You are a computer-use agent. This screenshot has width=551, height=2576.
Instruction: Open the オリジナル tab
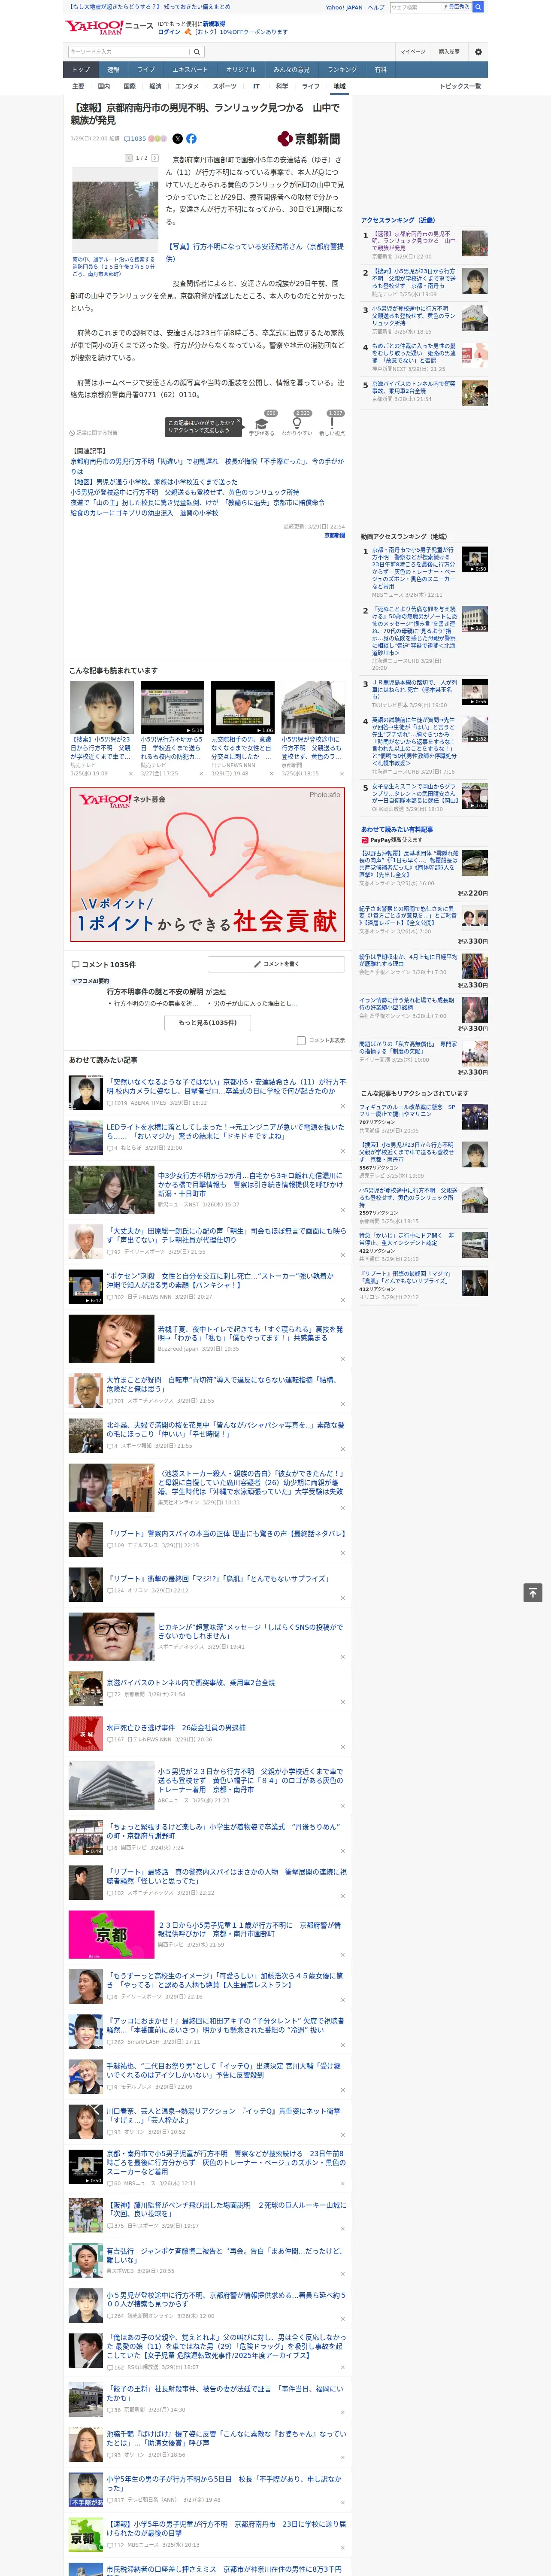point(241,70)
